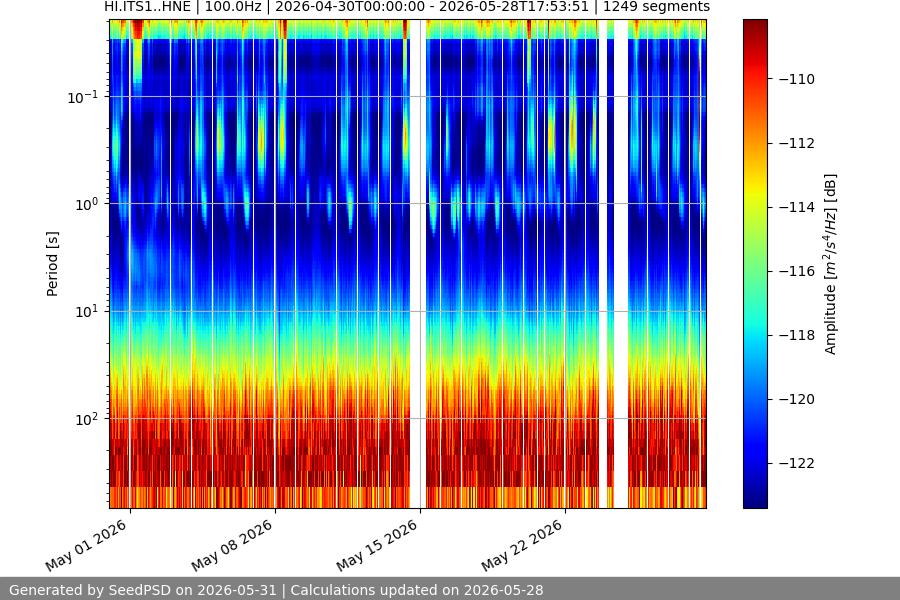Click the spectrogram plot area
This screenshot has width=900, height=600.
(408, 264)
